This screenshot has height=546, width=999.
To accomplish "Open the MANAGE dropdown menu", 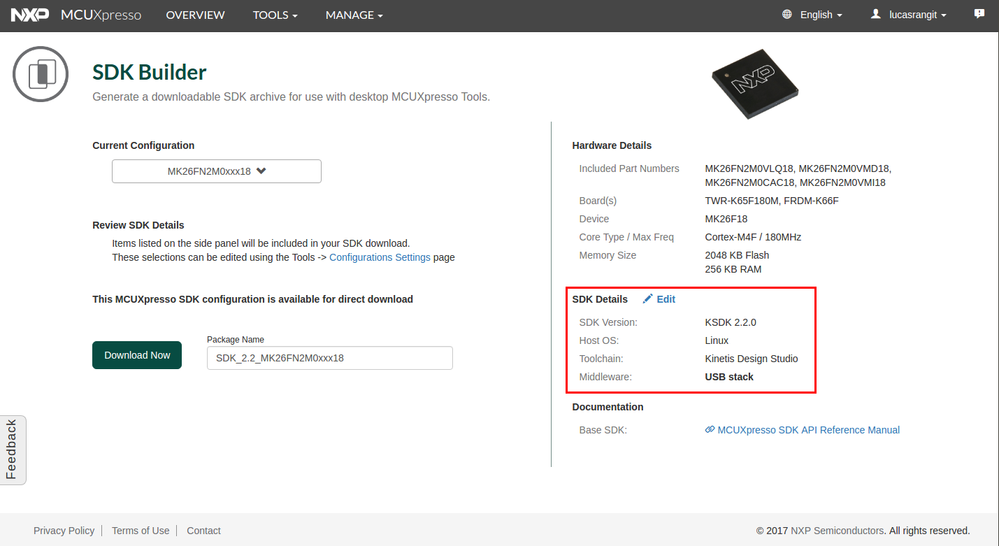I will pos(354,15).
